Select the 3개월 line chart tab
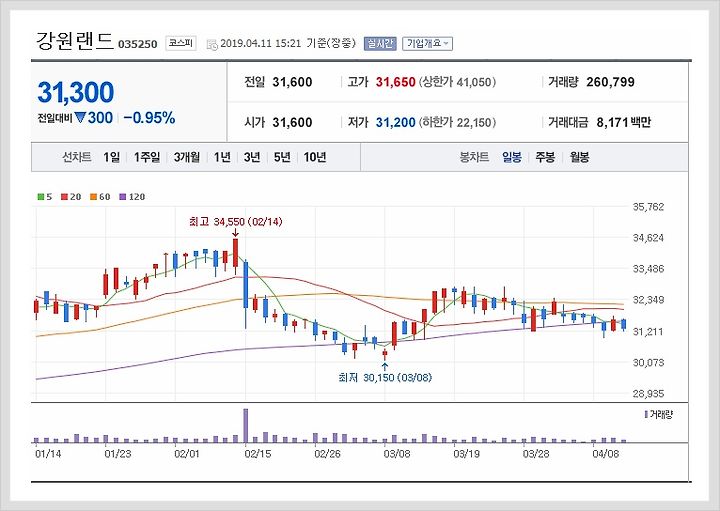Image resolution: width=720 pixels, height=511 pixels. coord(187,157)
